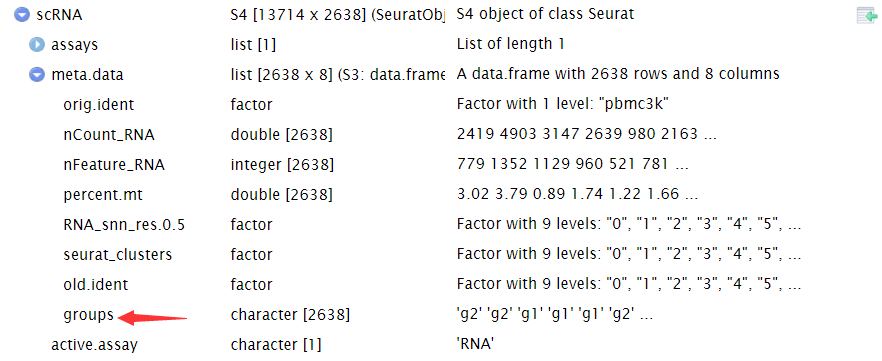The width and height of the screenshot is (882, 361).
Task: Select the percent.mt entry
Action: click(x=441, y=195)
